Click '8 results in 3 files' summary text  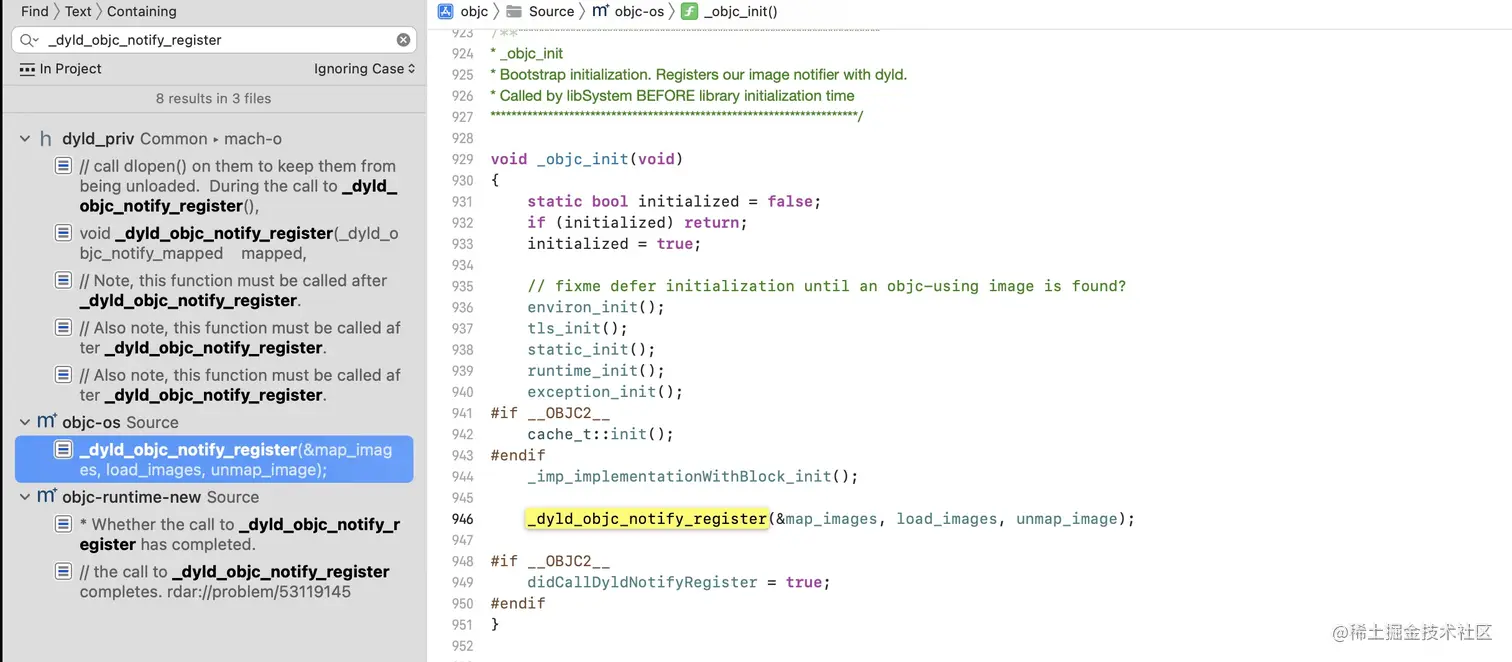tap(213, 98)
